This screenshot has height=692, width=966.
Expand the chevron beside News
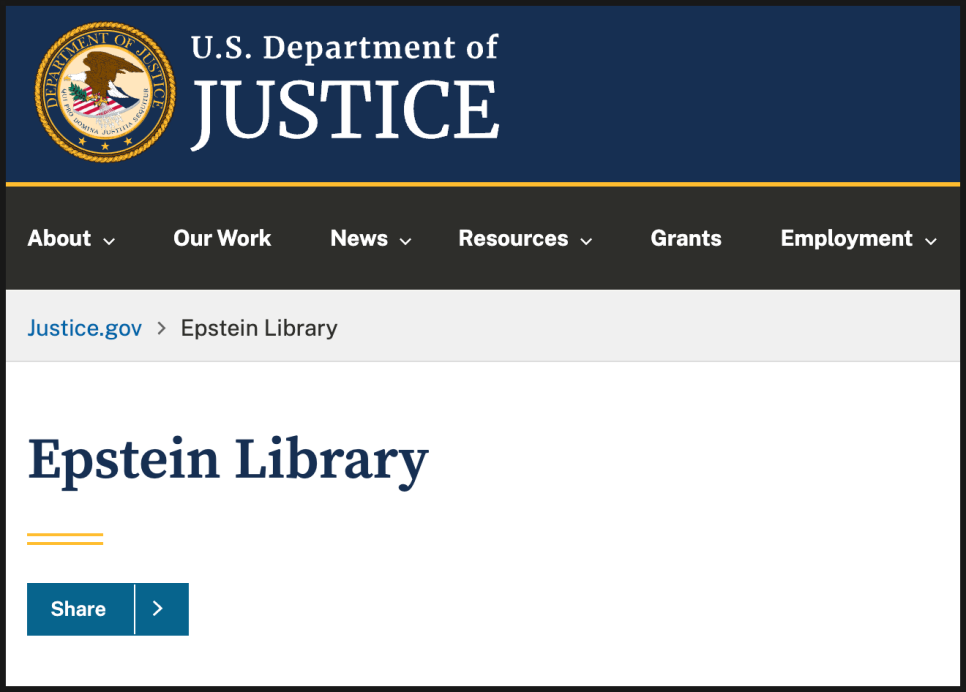click(406, 241)
